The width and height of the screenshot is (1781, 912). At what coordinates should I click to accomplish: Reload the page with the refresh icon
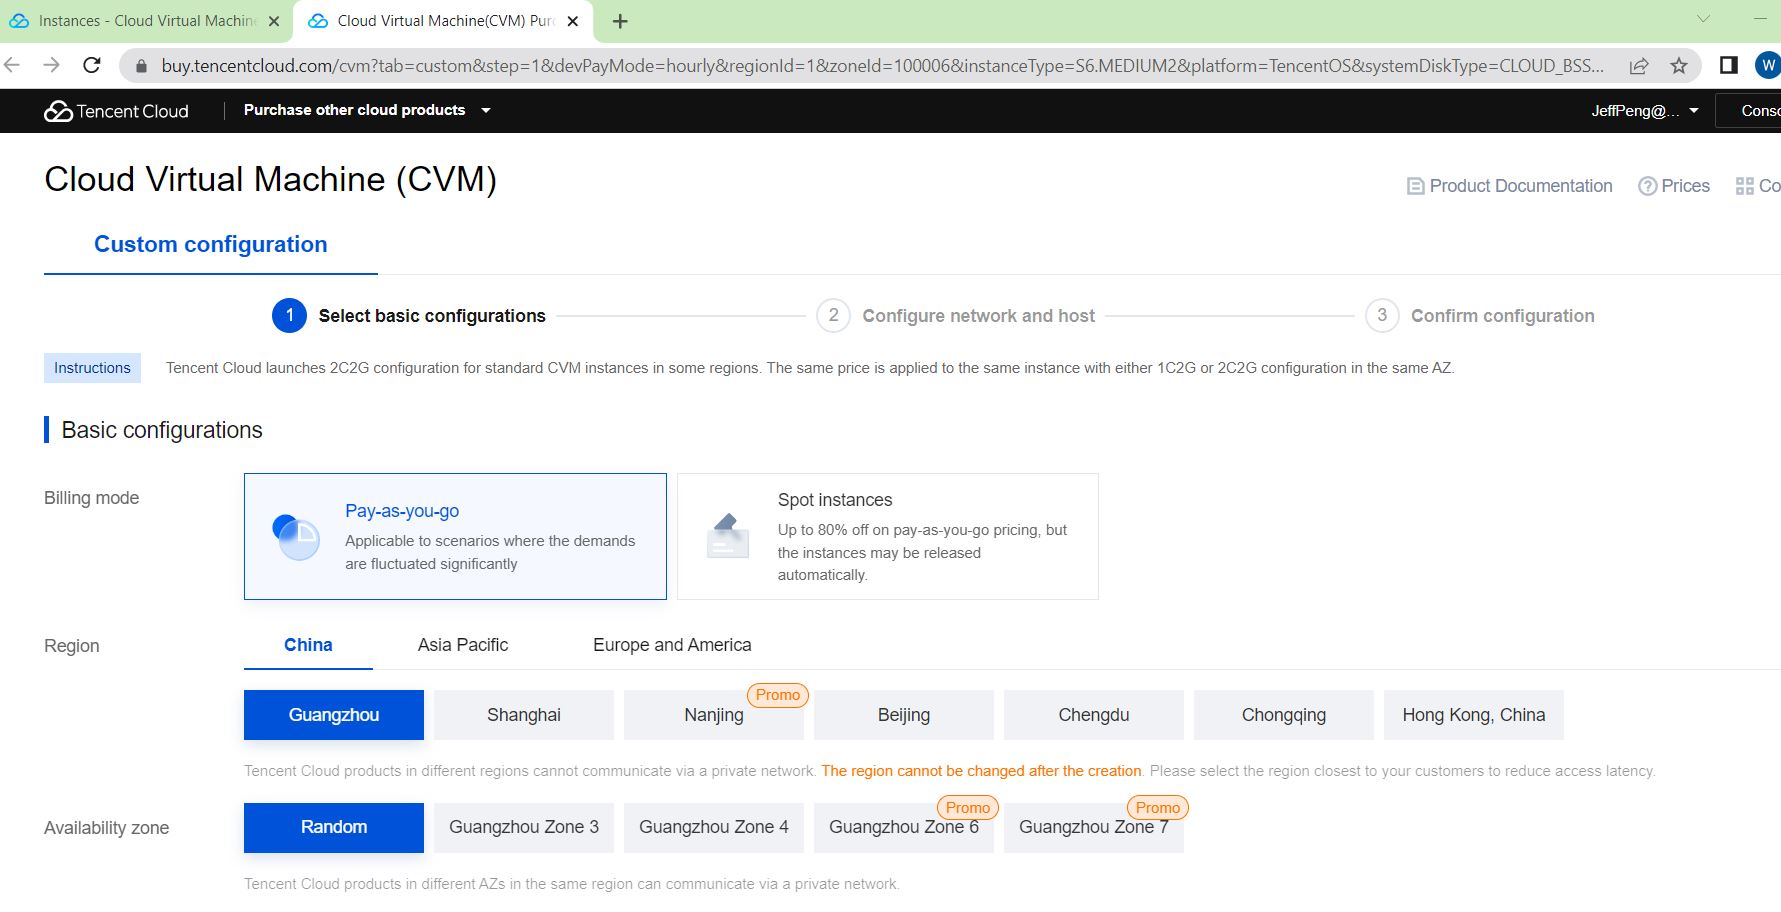point(92,66)
